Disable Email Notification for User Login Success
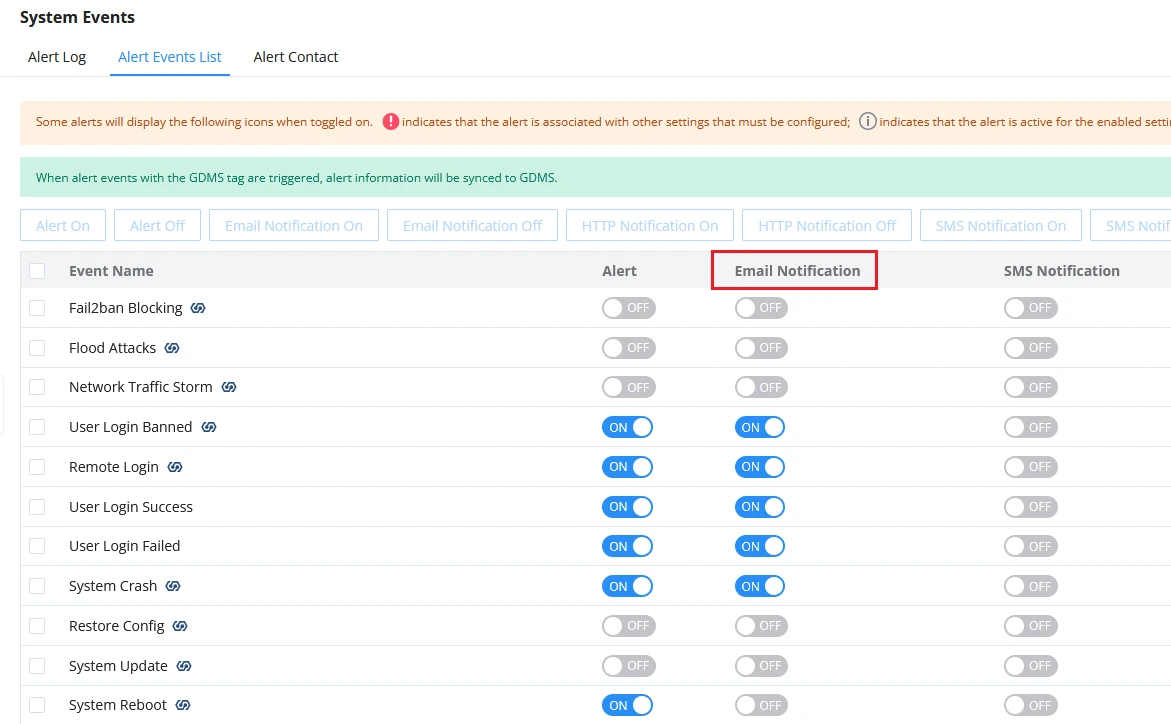The width and height of the screenshot is (1171, 724). (x=760, y=507)
